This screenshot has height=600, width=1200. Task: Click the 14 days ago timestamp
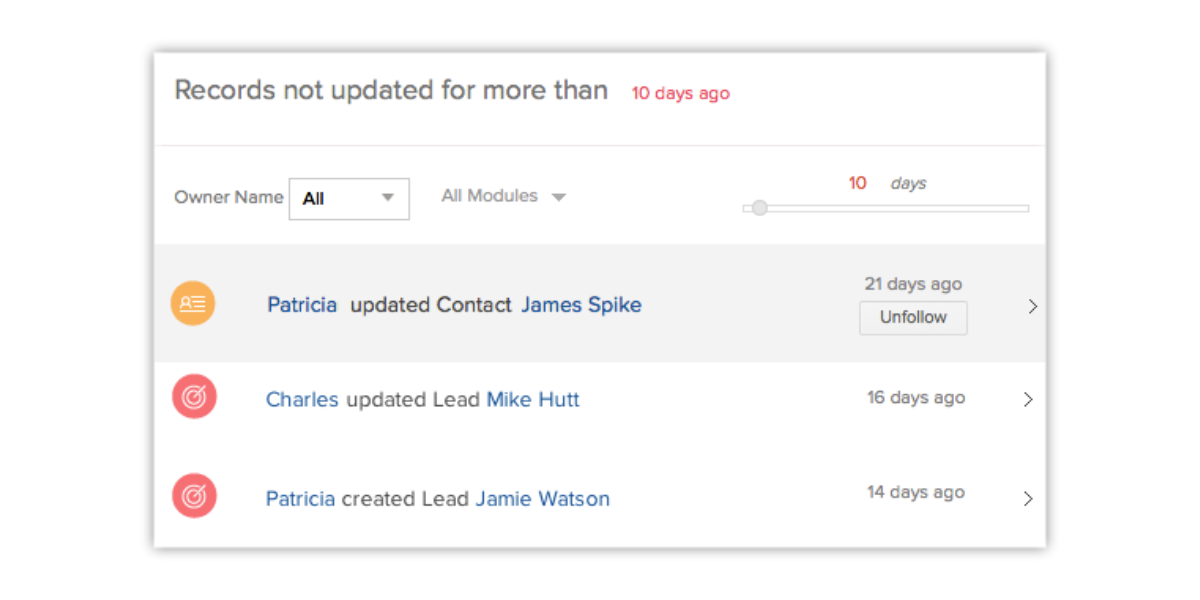pyautogui.click(x=916, y=492)
